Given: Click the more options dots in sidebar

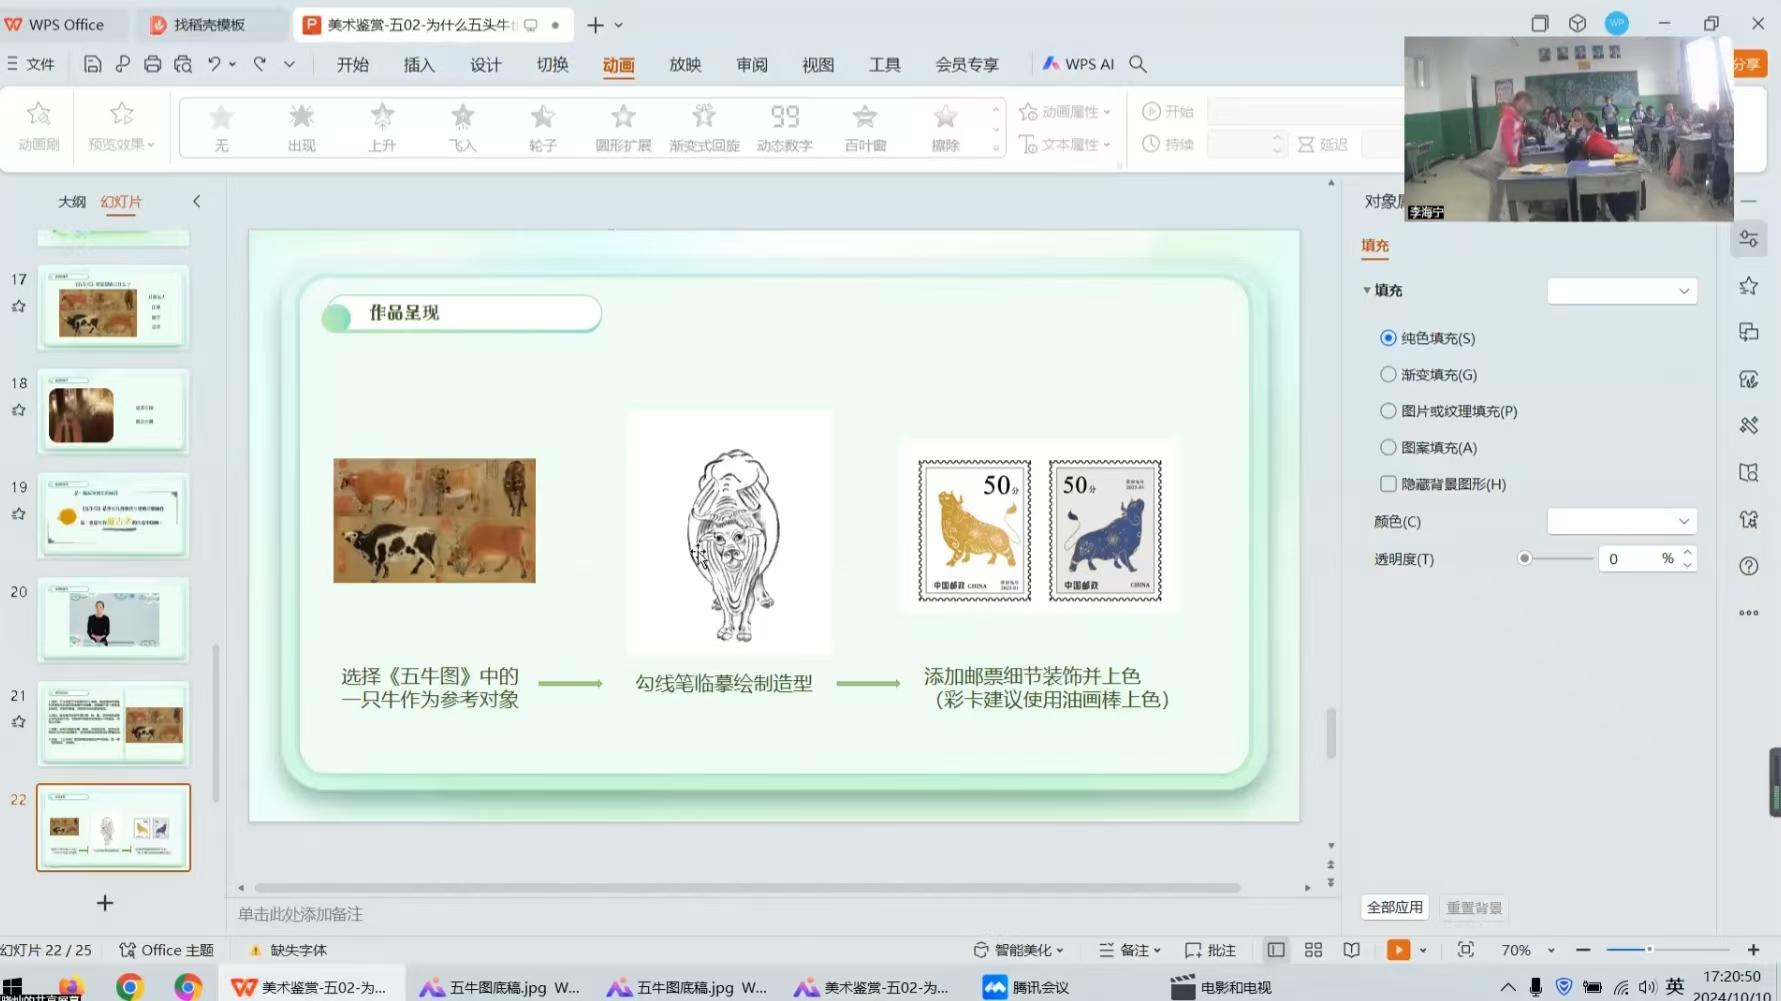Looking at the screenshot, I should (1749, 613).
